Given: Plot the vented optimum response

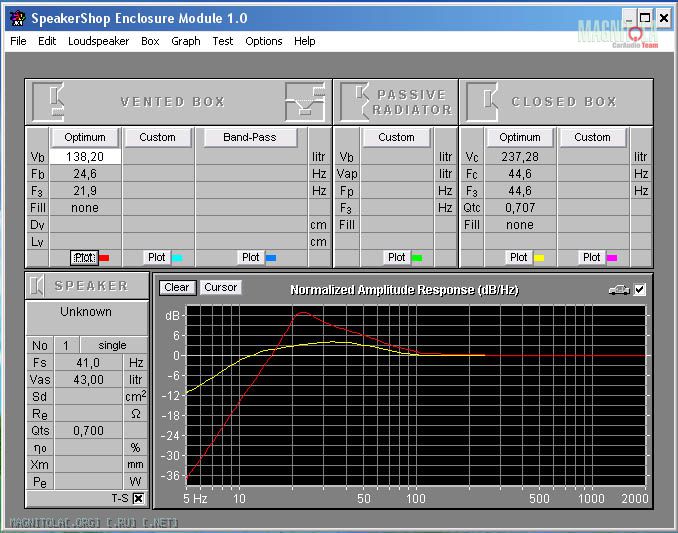Looking at the screenshot, I should point(84,258).
